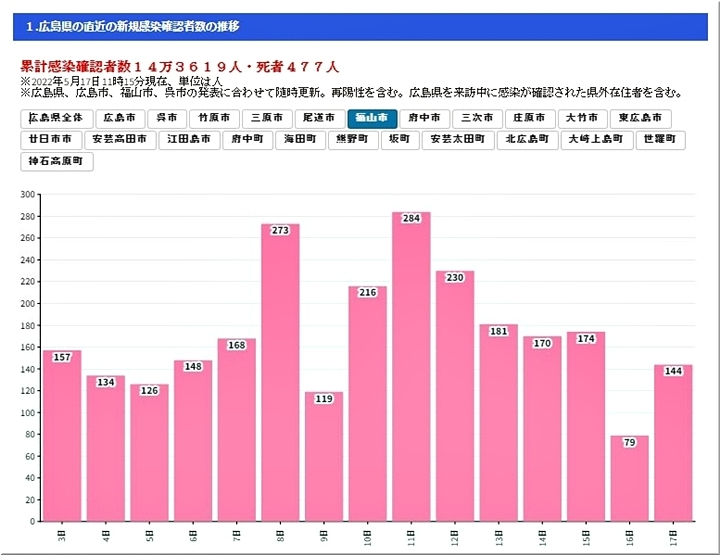Image resolution: width=720 pixels, height=555 pixels.
Task: Click the 坂町 button
Action: click(x=399, y=139)
